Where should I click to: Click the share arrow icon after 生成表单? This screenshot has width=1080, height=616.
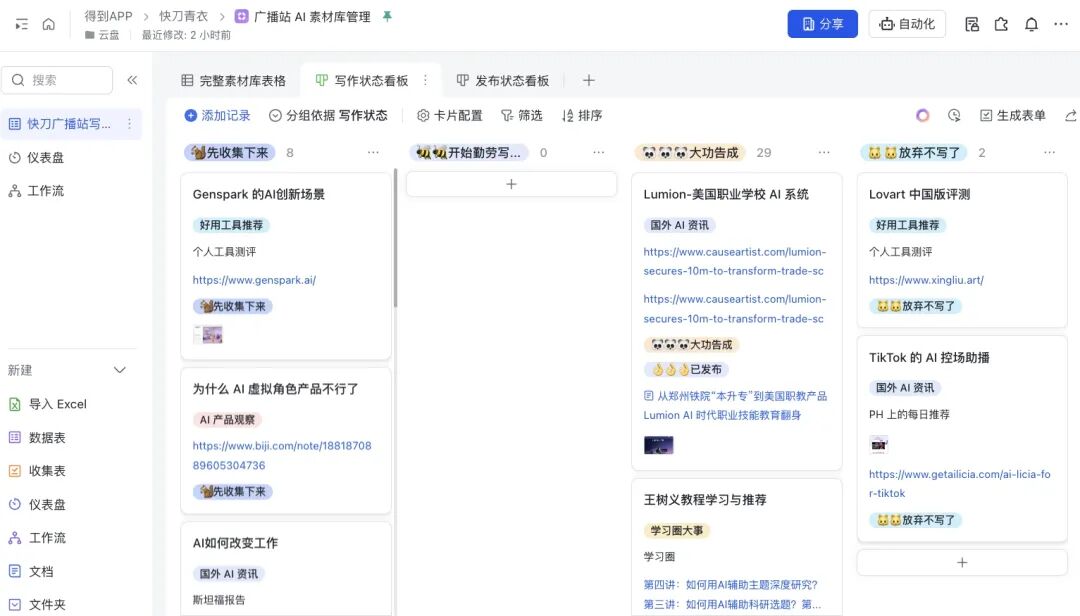(x=1070, y=115)
